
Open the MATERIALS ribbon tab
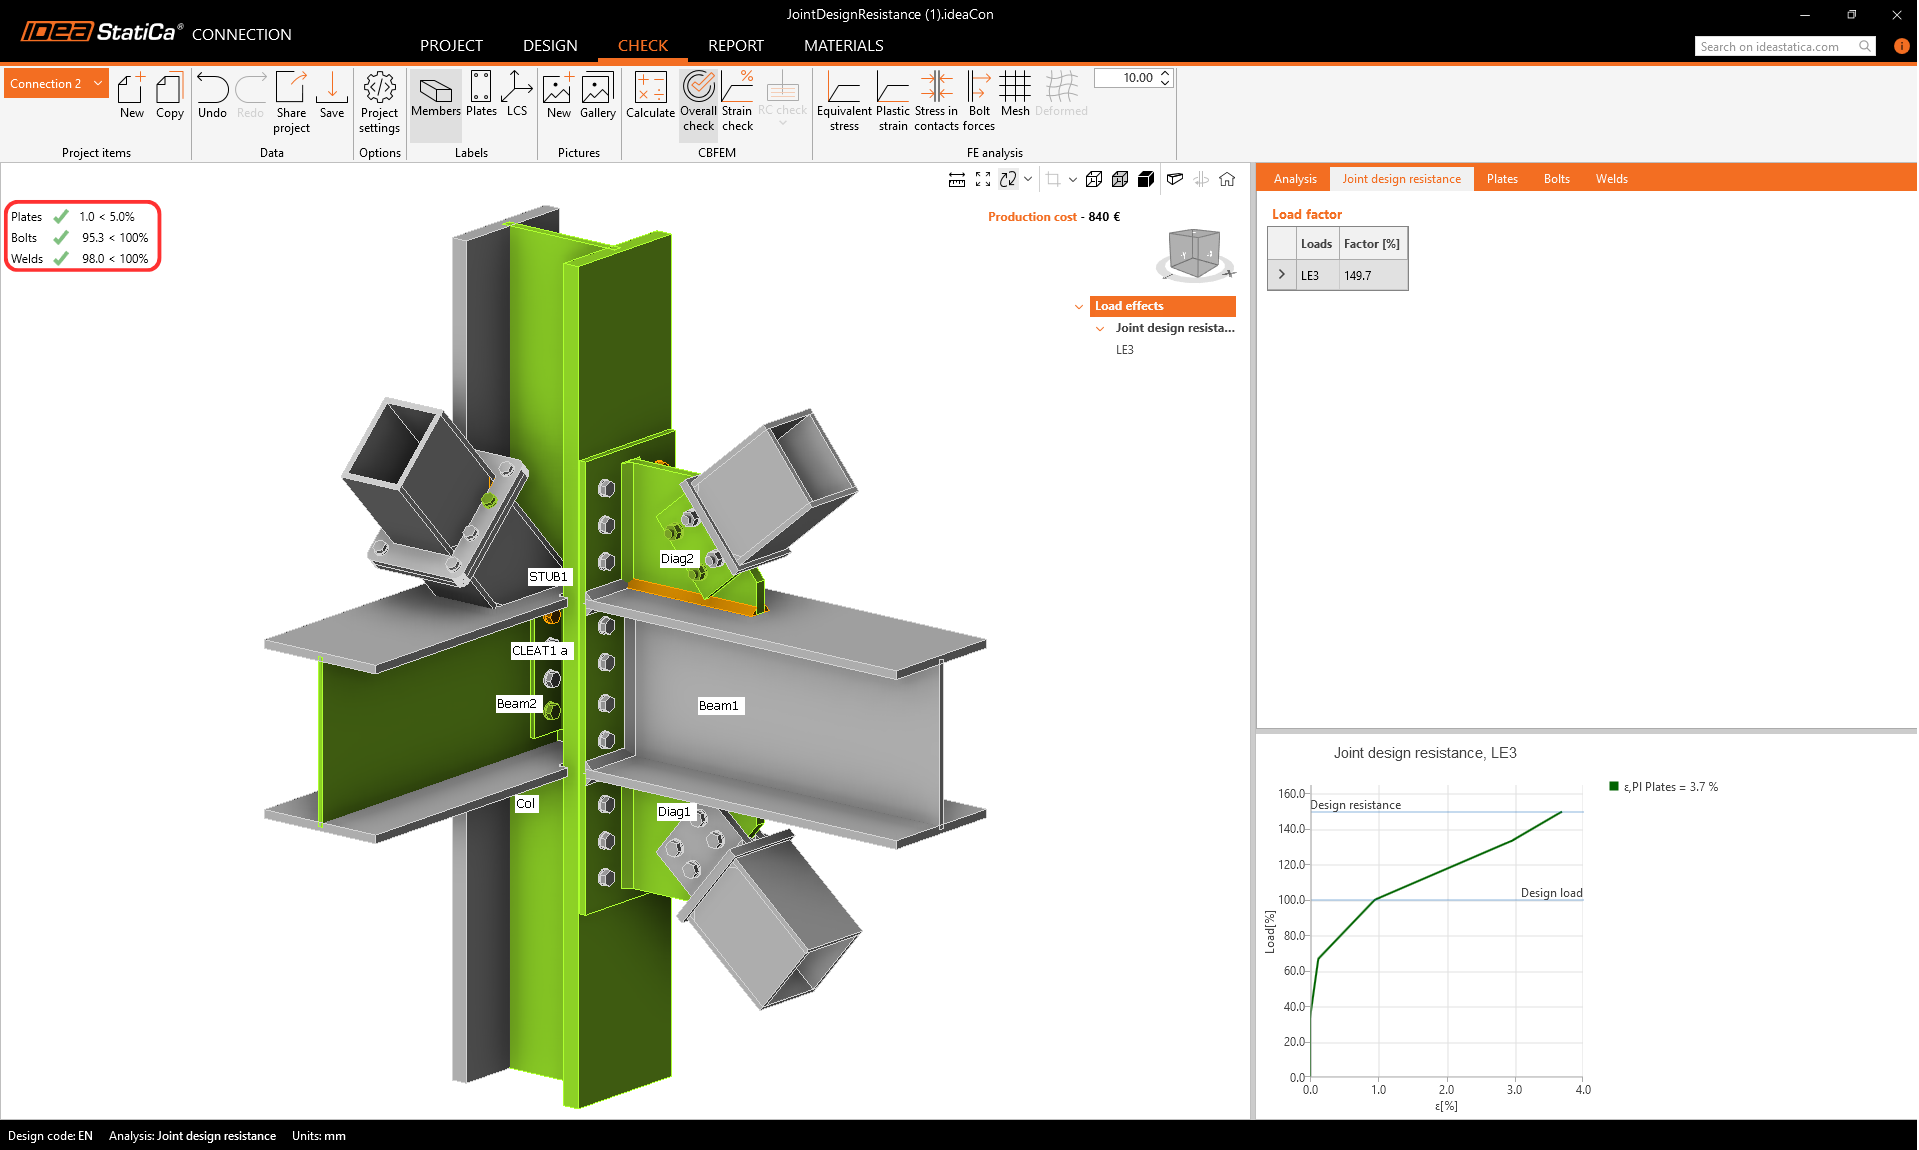point(844,45)
